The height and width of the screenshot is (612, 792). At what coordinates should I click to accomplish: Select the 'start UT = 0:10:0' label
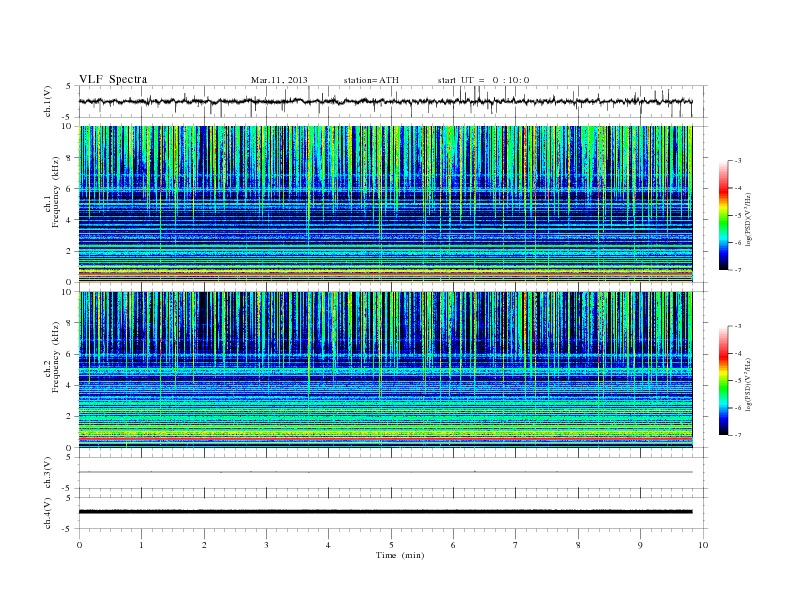click(483, 80)
